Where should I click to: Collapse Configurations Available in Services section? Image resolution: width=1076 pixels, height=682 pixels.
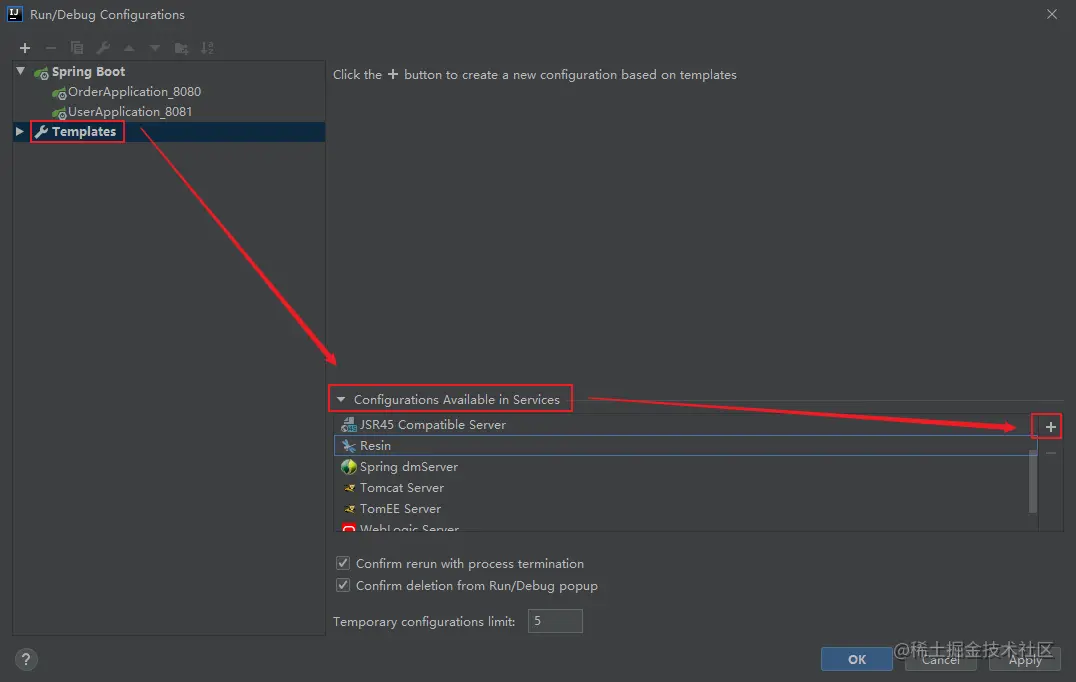pos(341,399)
